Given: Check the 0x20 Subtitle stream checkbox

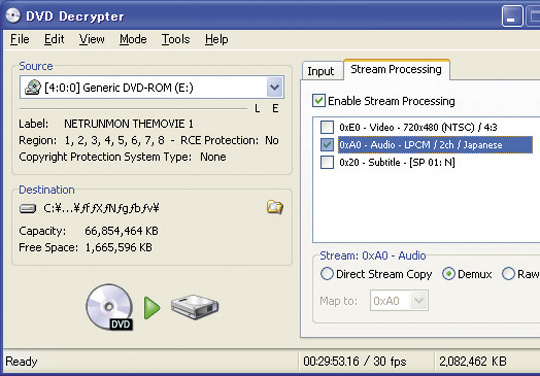Looking at the screenshot, I should (x=327, y=162).
